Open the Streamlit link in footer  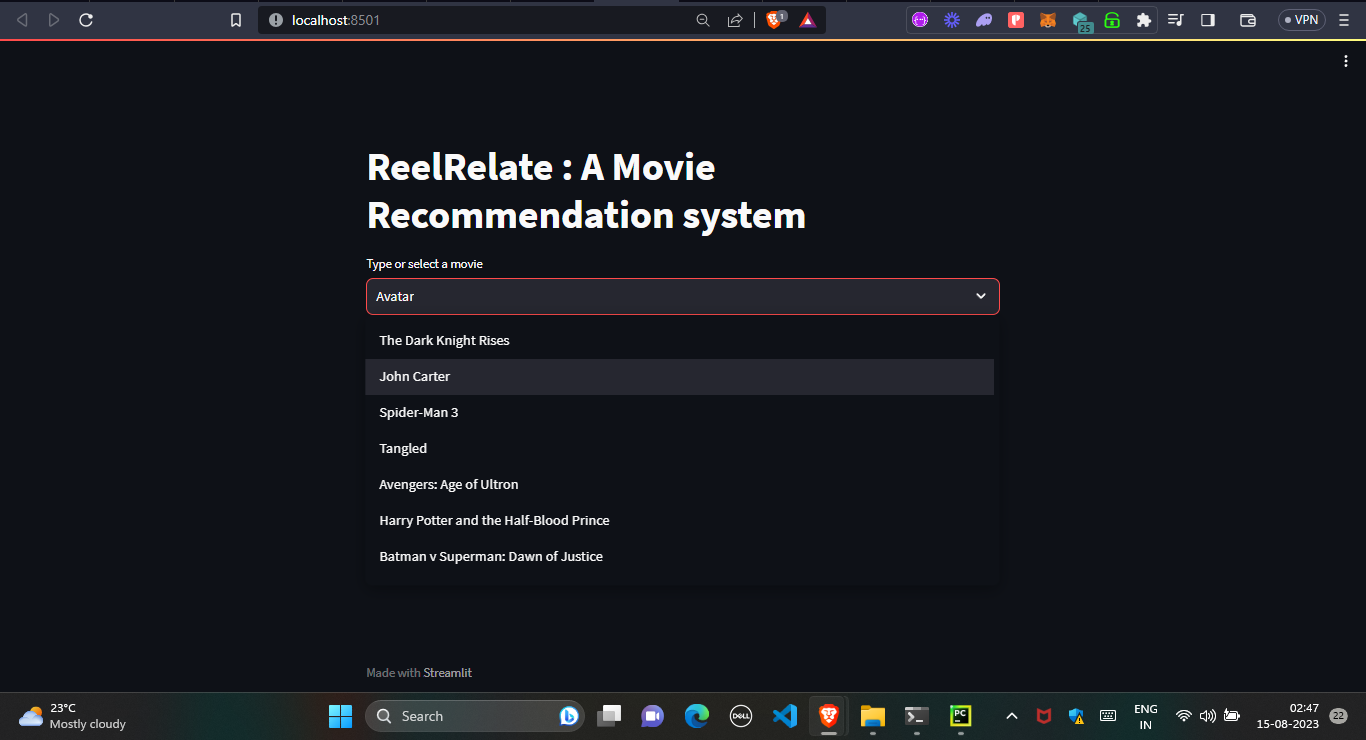click(x=448, y=672)
